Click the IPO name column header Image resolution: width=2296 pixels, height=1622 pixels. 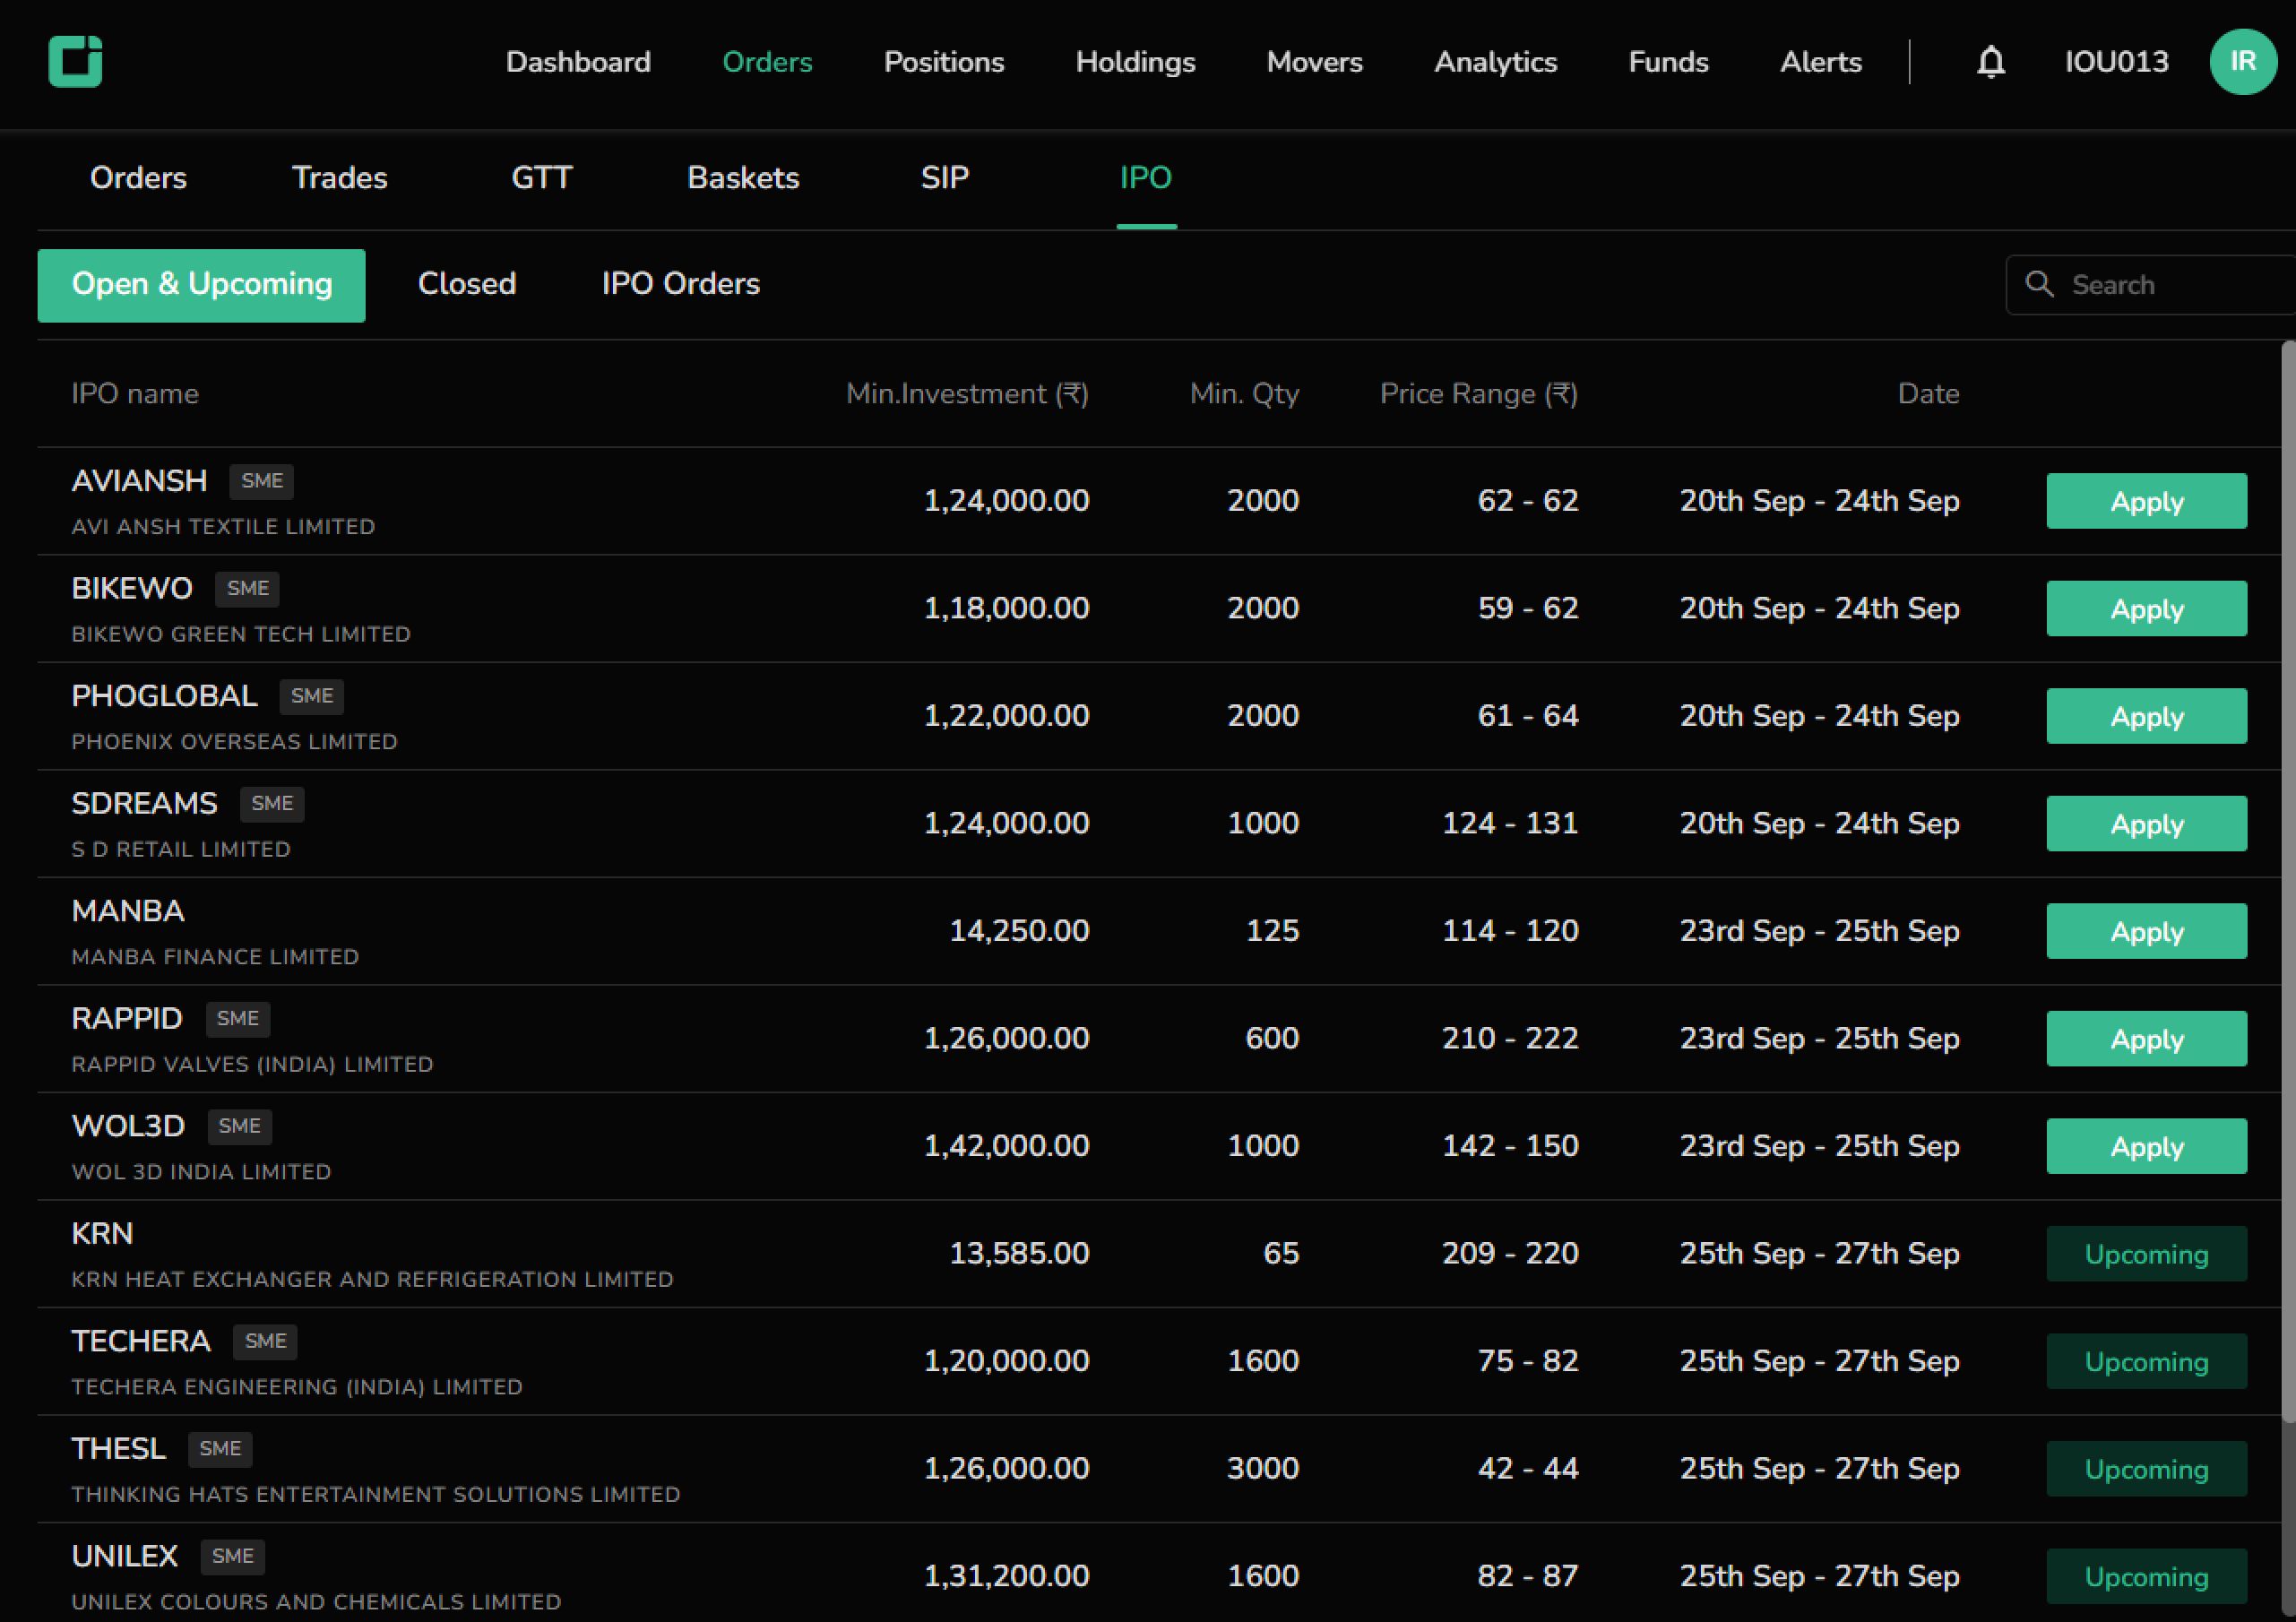[135, 394]
